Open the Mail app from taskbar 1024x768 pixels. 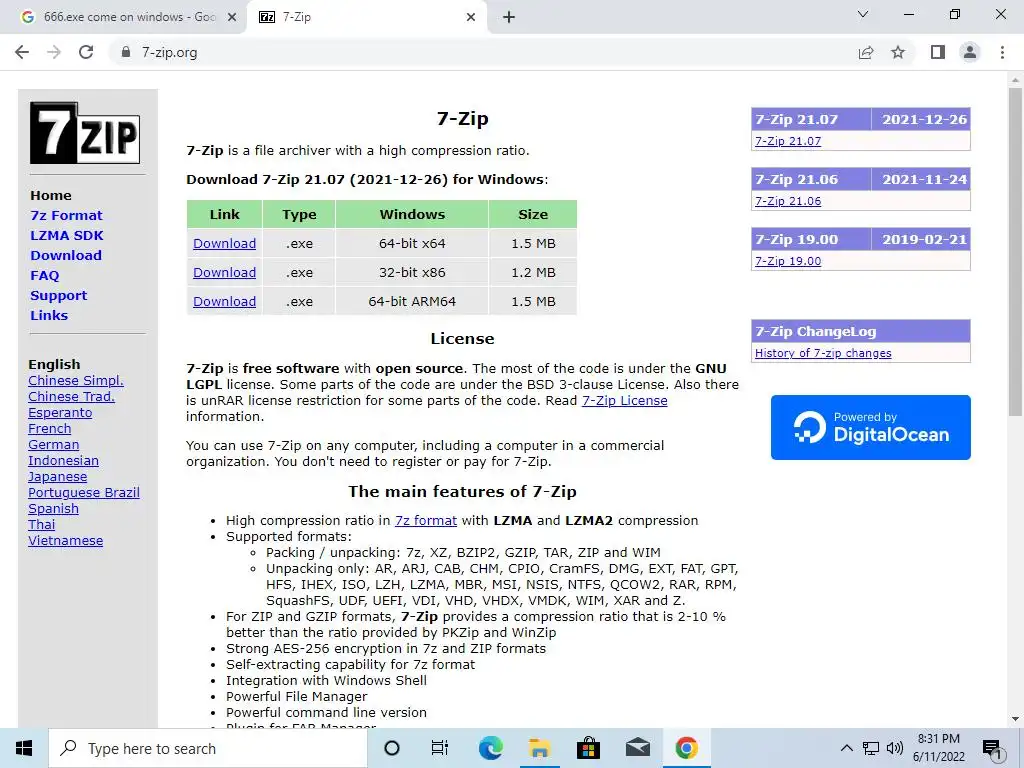point(637,748)
